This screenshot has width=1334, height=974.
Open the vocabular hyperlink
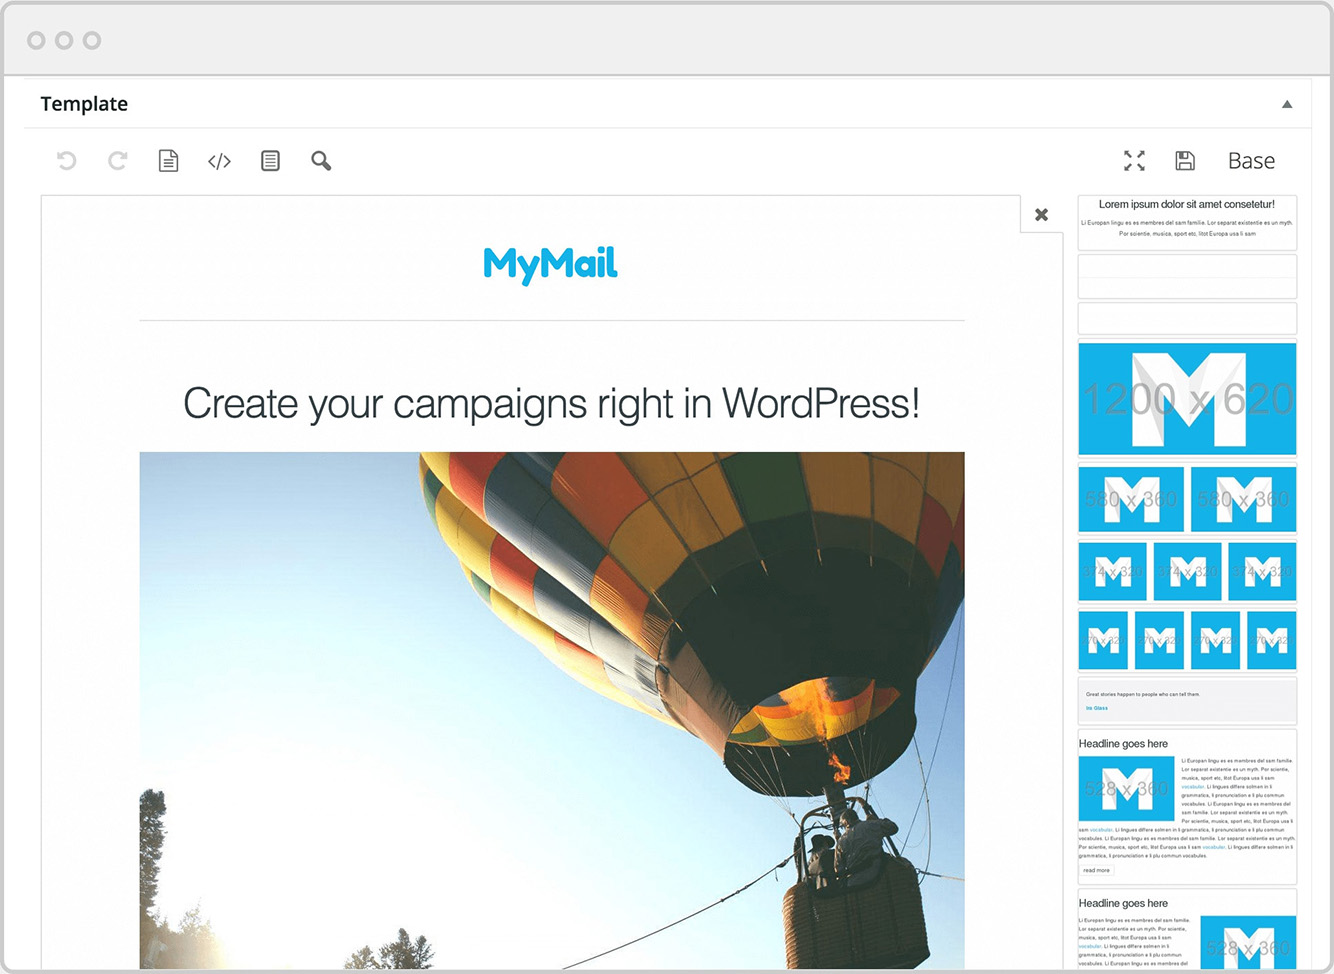coord(1190,787)
